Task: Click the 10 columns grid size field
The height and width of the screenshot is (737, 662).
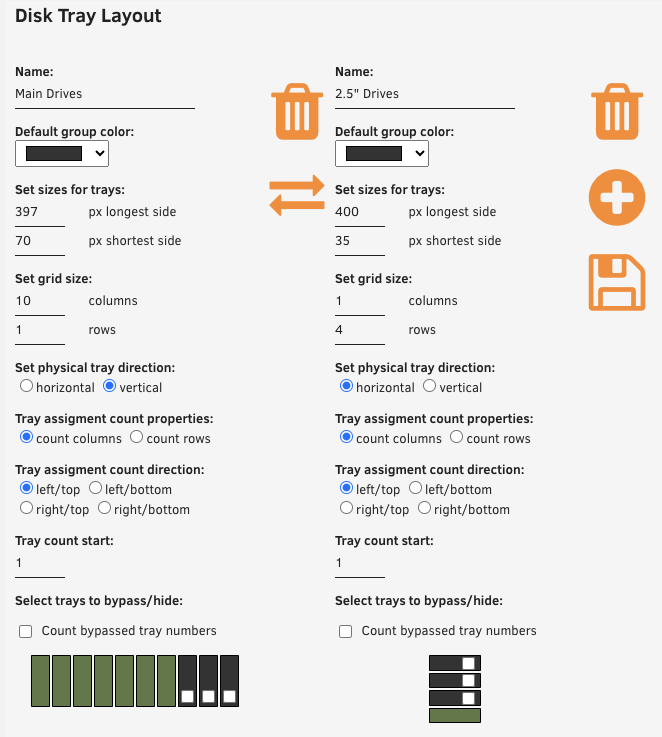Action: [40, 301]
